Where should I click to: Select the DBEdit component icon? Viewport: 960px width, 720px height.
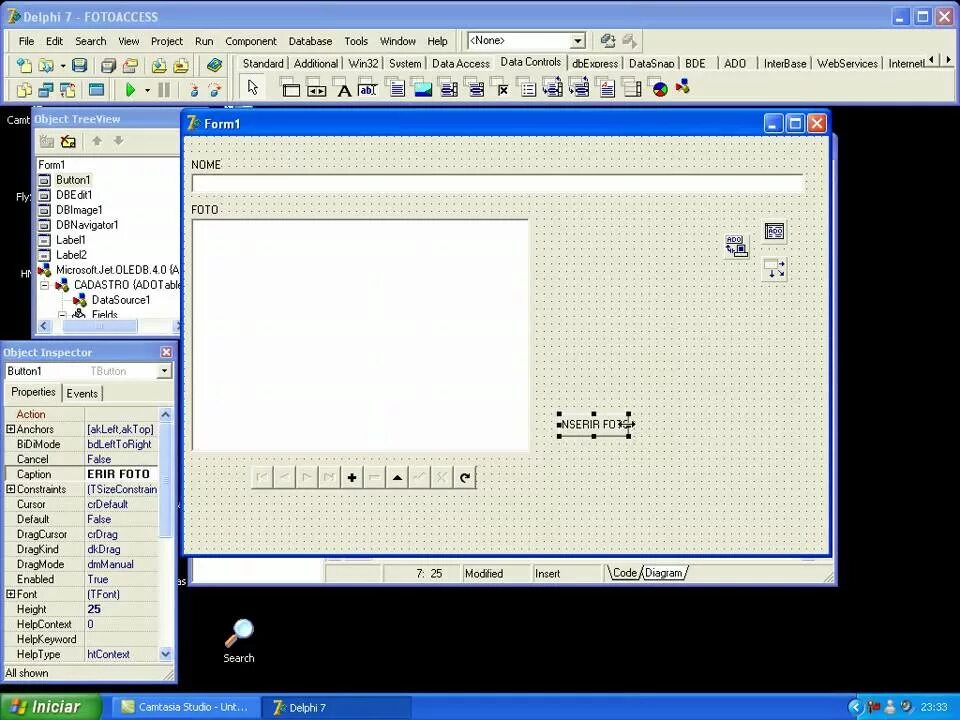click(369, 88)
